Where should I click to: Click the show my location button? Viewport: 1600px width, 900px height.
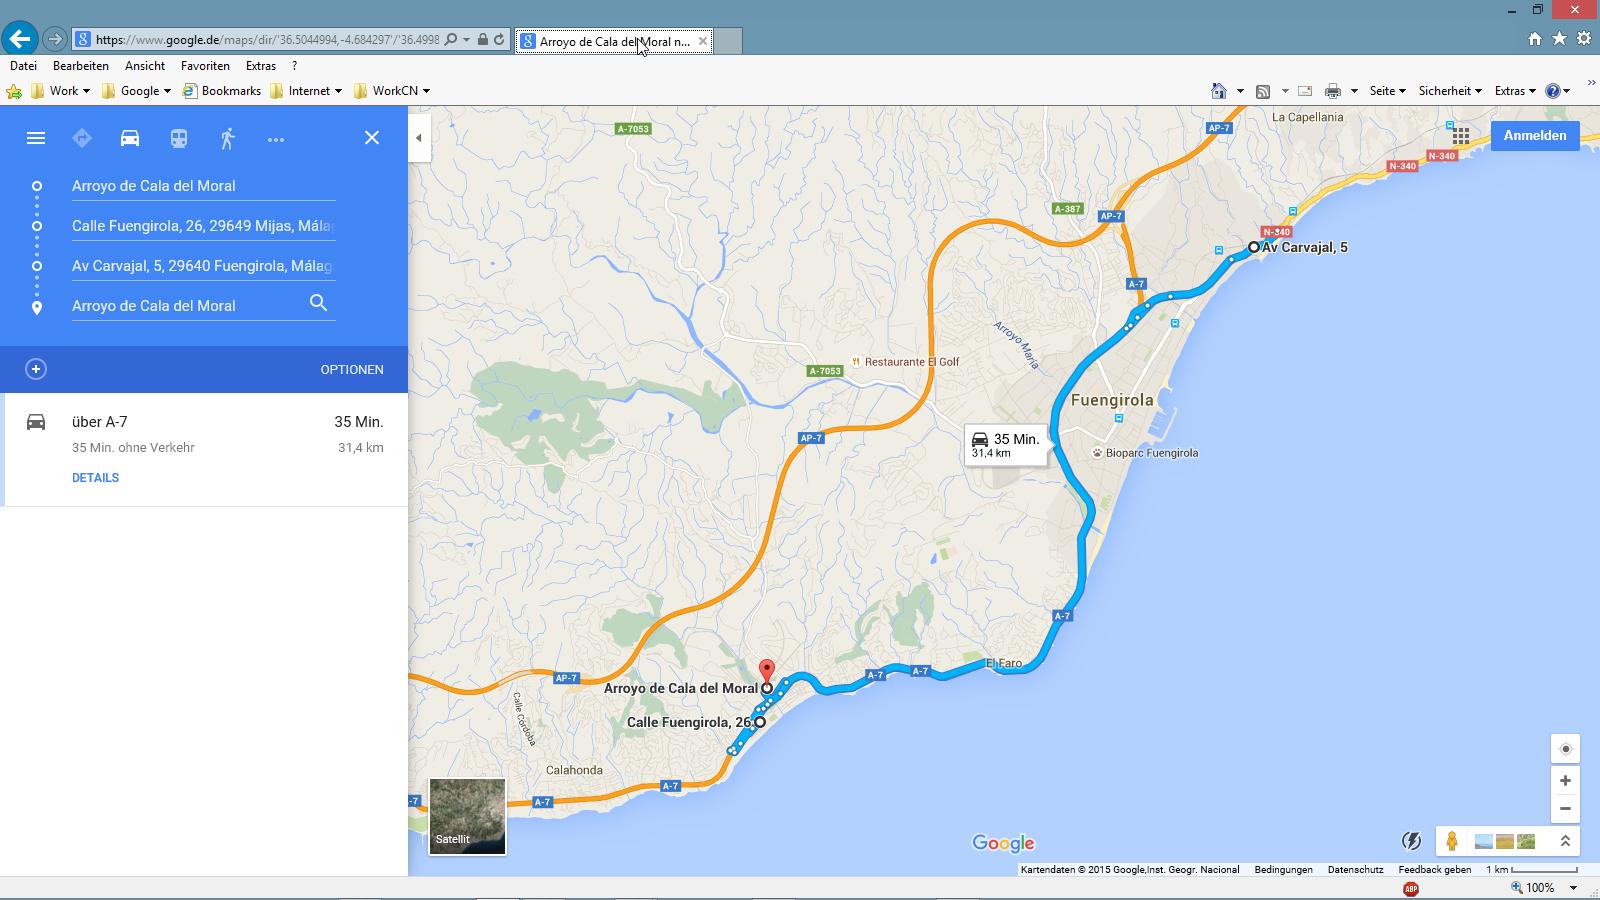pos(1565,749)
